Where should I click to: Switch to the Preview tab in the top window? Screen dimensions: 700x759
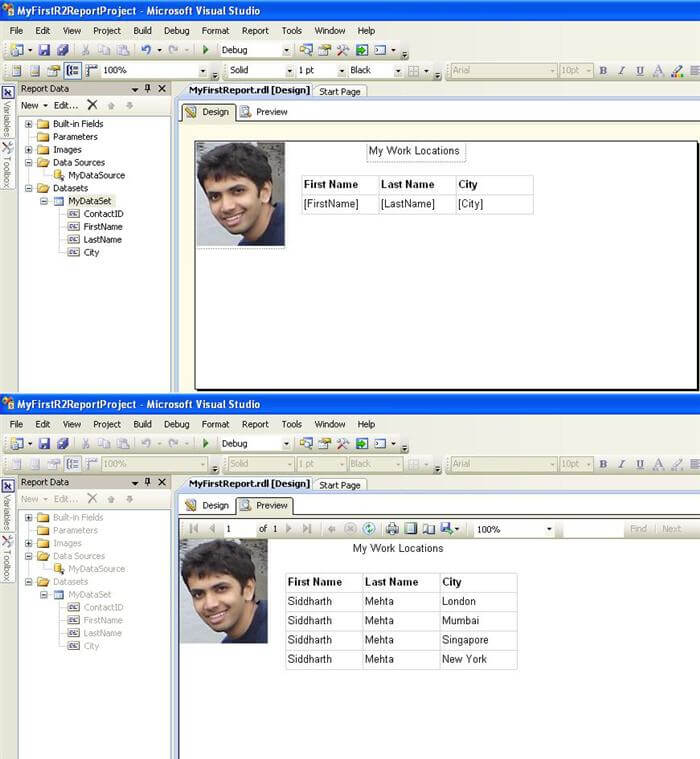pos(264,112)
